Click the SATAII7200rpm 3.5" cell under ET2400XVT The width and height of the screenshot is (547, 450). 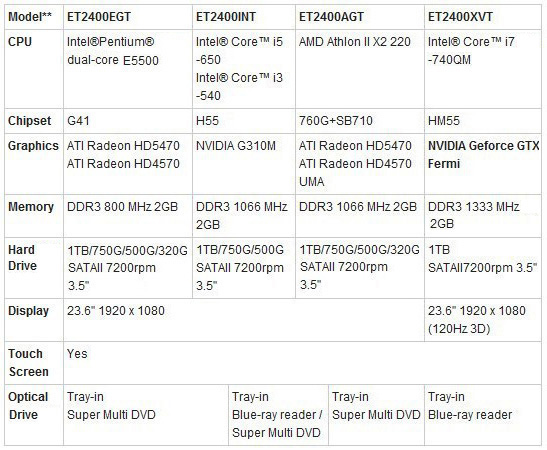pos(482,268)
